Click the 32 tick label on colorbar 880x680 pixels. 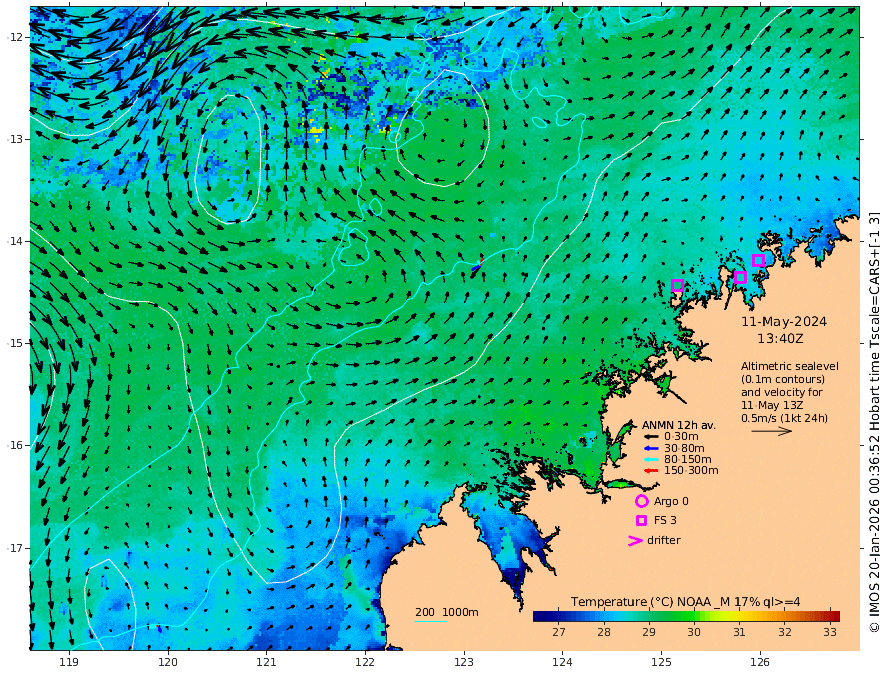(x=785, y=632)
